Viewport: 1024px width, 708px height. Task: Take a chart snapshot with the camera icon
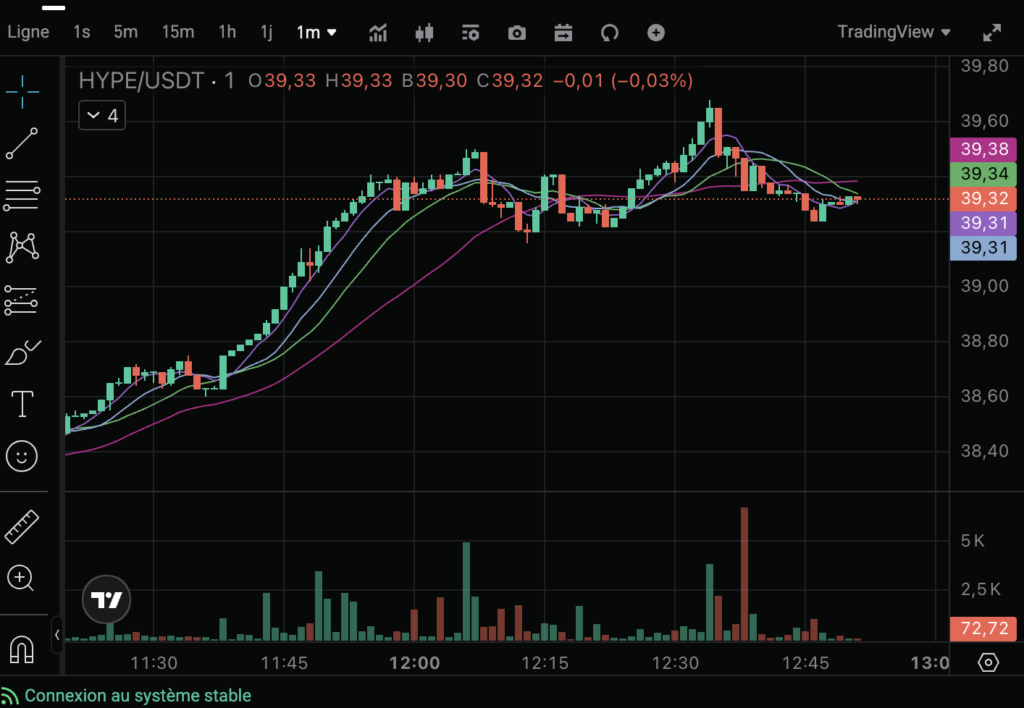click(x=516, y=32)
